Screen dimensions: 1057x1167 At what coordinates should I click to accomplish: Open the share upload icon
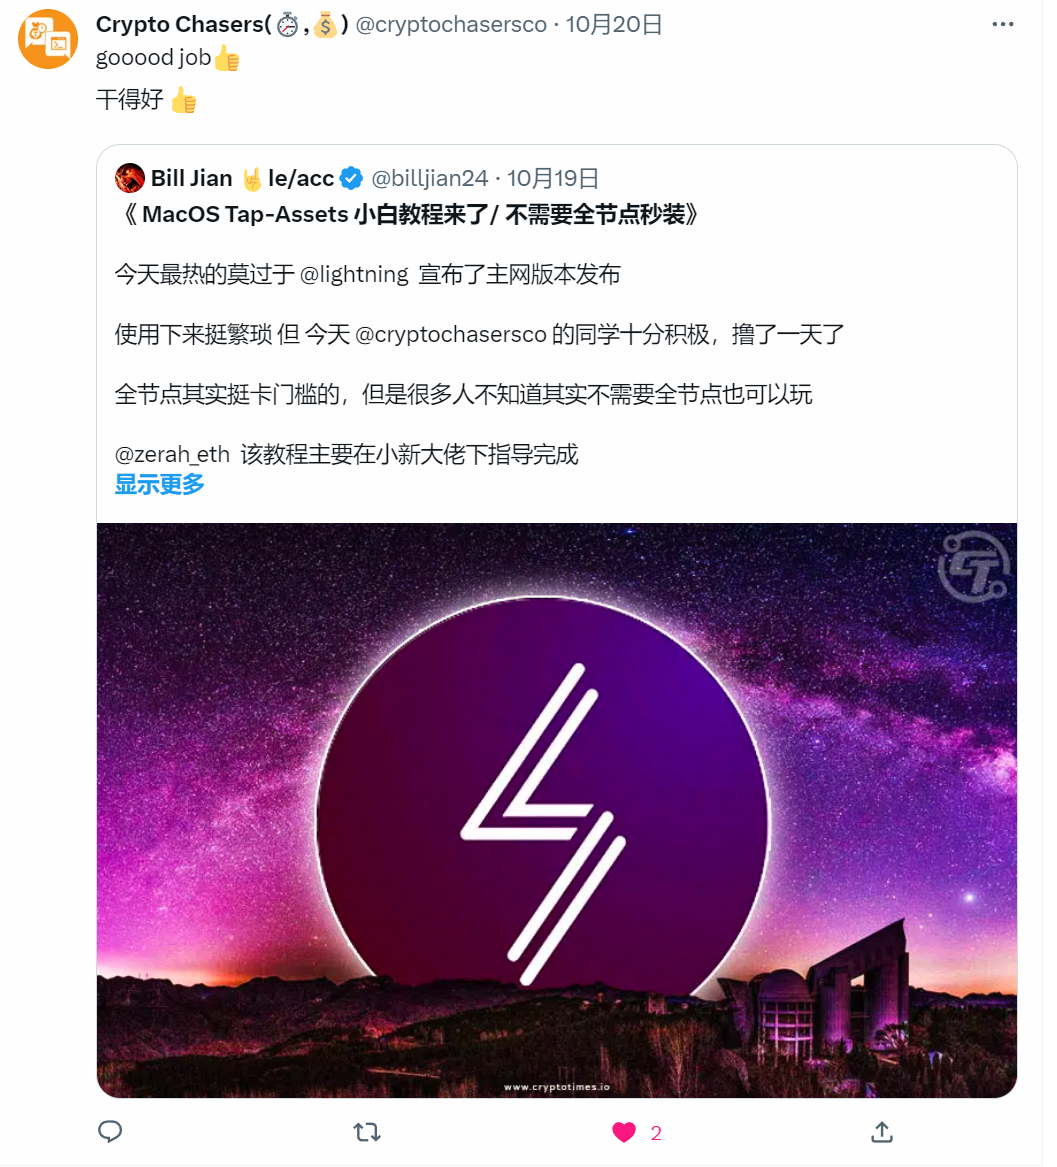[x=881, y=1132]
